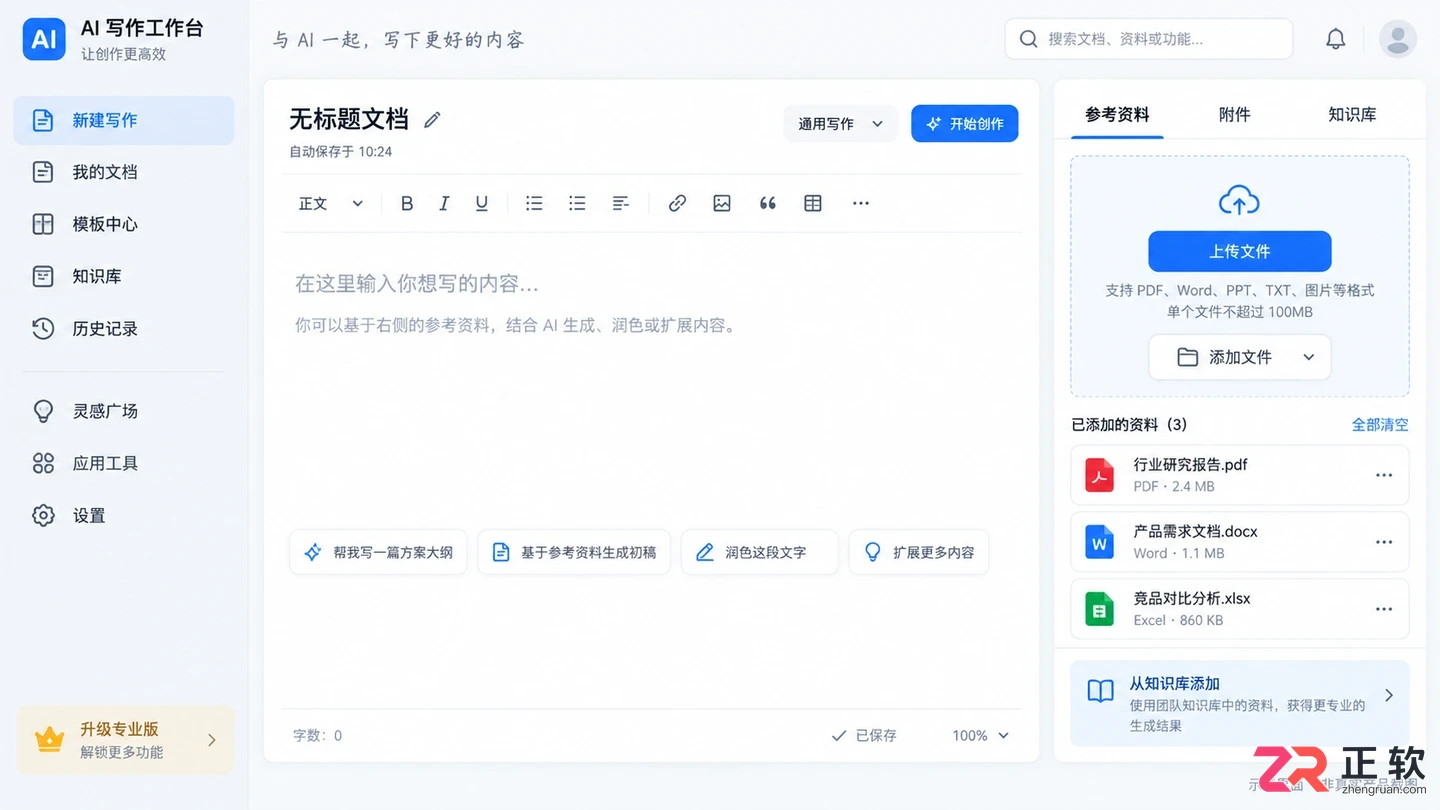Click the search box 搜索文档、资料或功能
This screenshot has width=1440, height=810.
[1149, 39]
